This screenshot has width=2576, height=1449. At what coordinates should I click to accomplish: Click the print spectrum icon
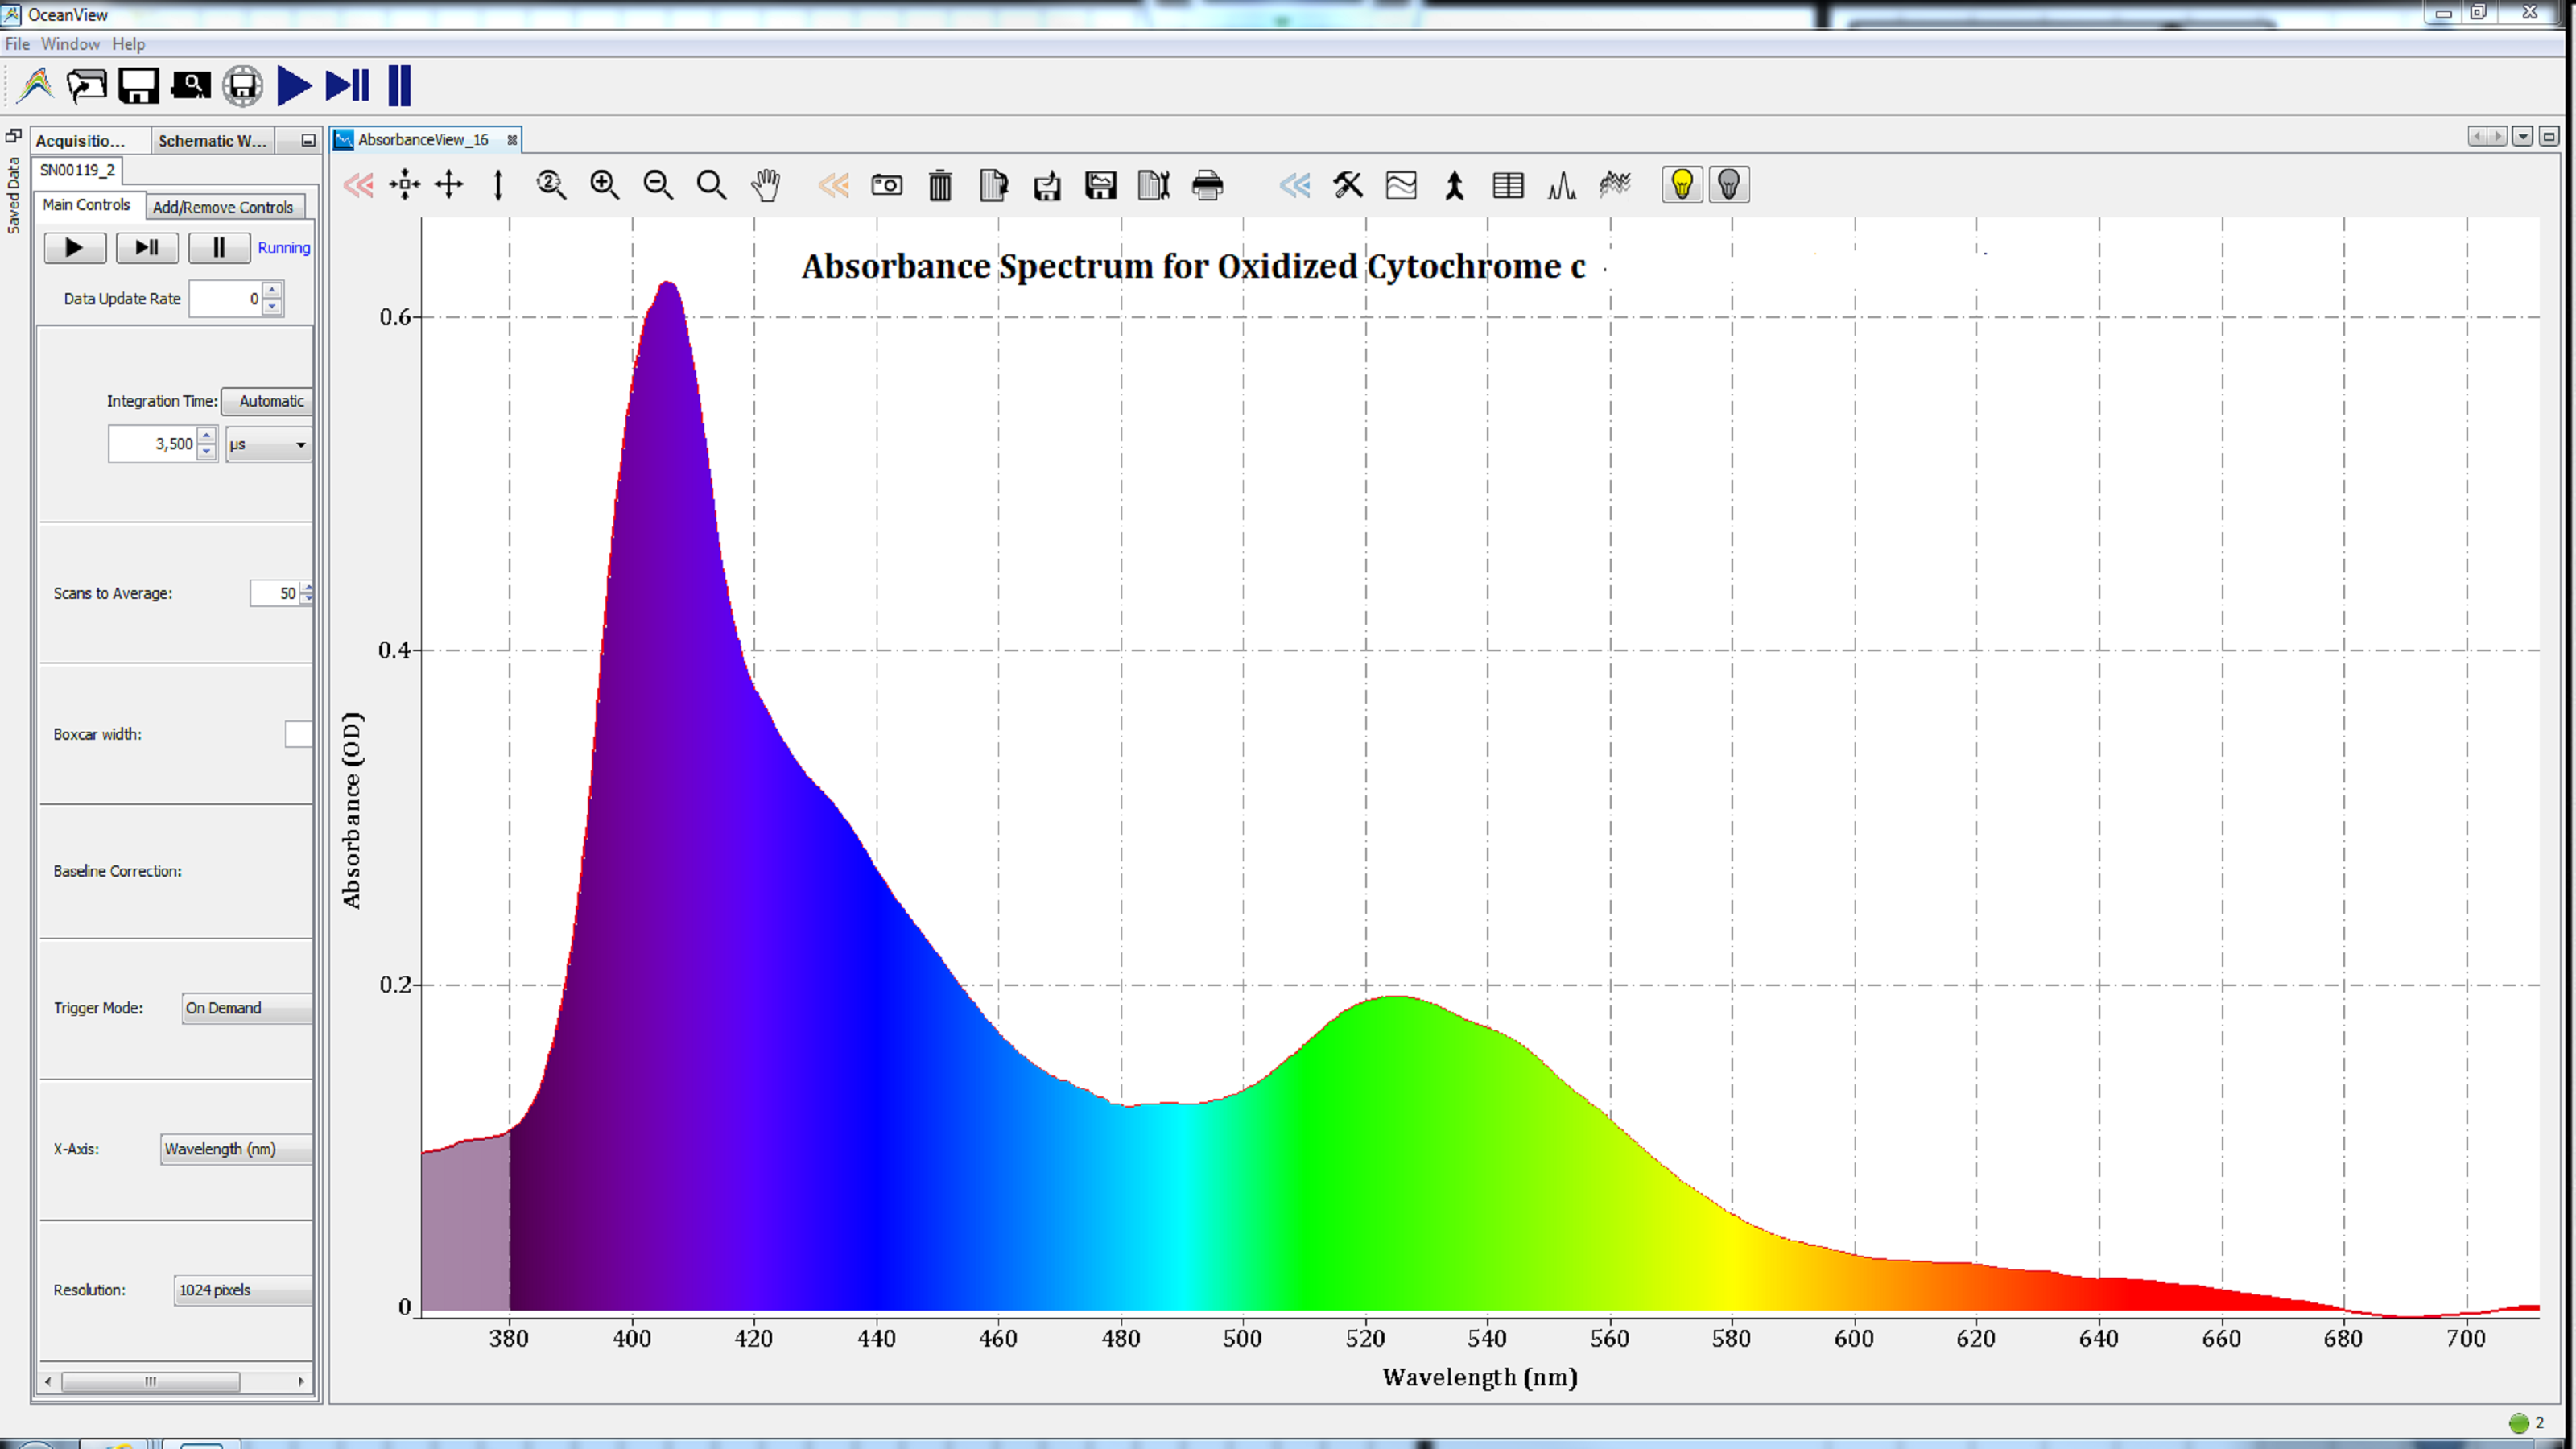pyautogui.click(x=1210, y=186)
